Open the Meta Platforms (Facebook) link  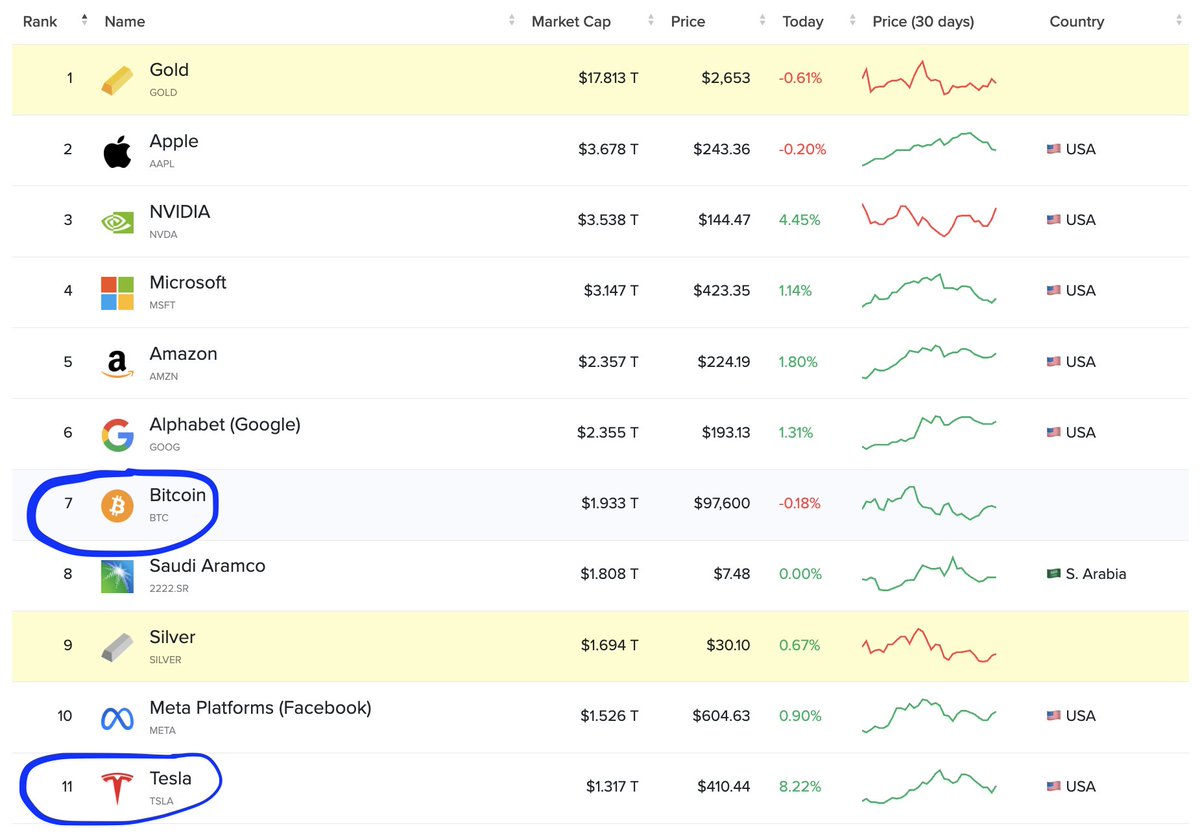[260, 708]
